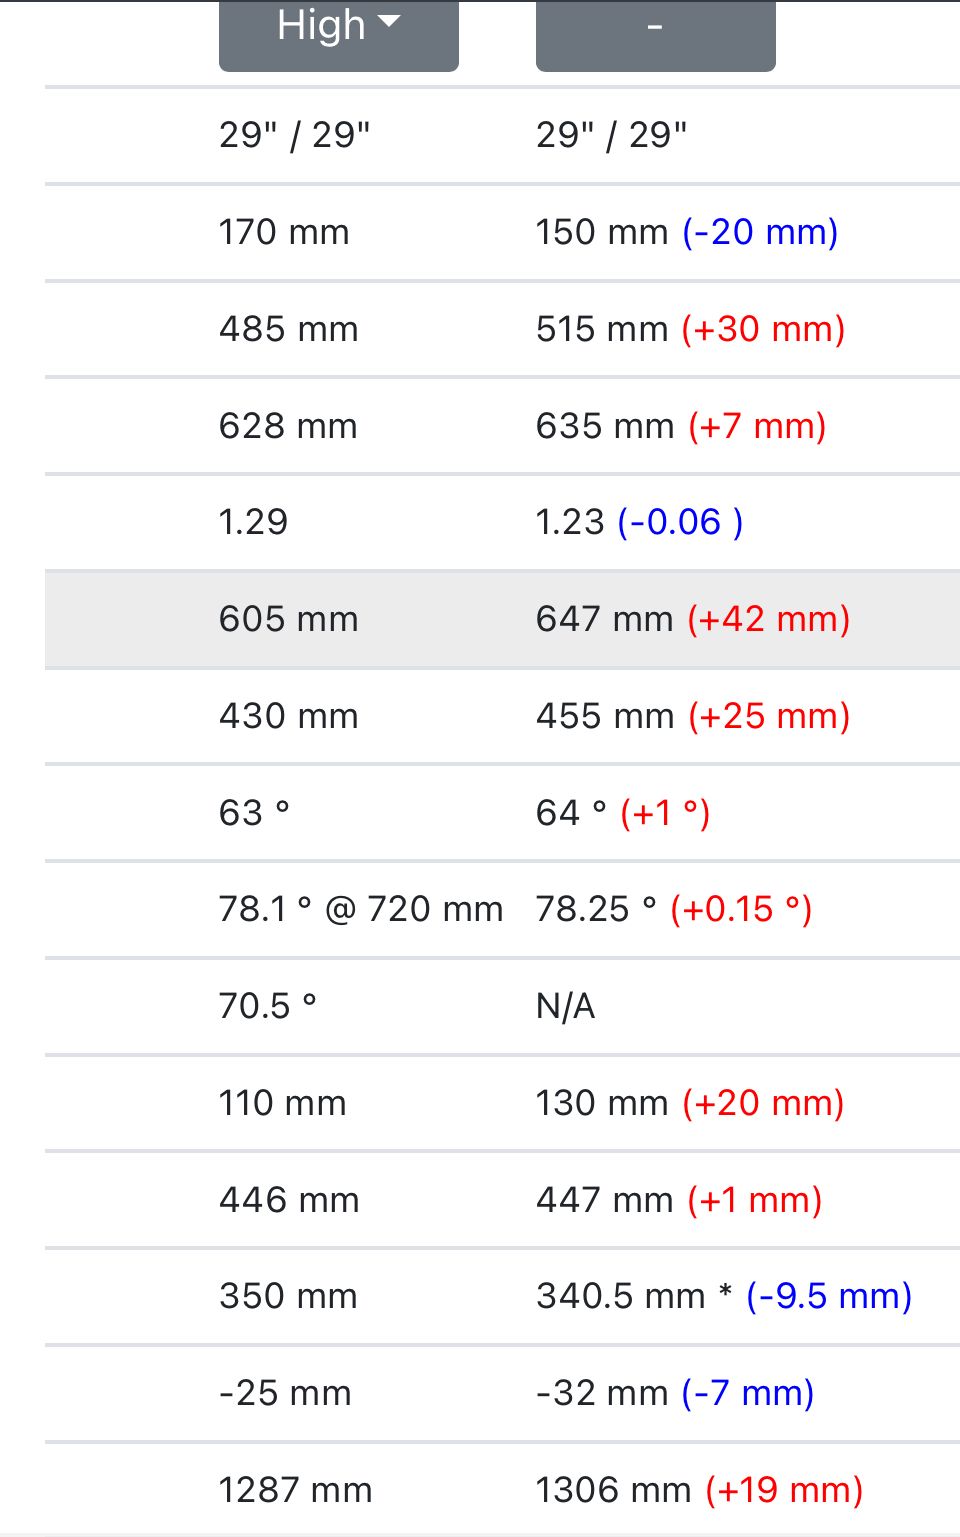Click the 78.1° @ 720 mm value
960x1537 pixels.
coord(360,909)
